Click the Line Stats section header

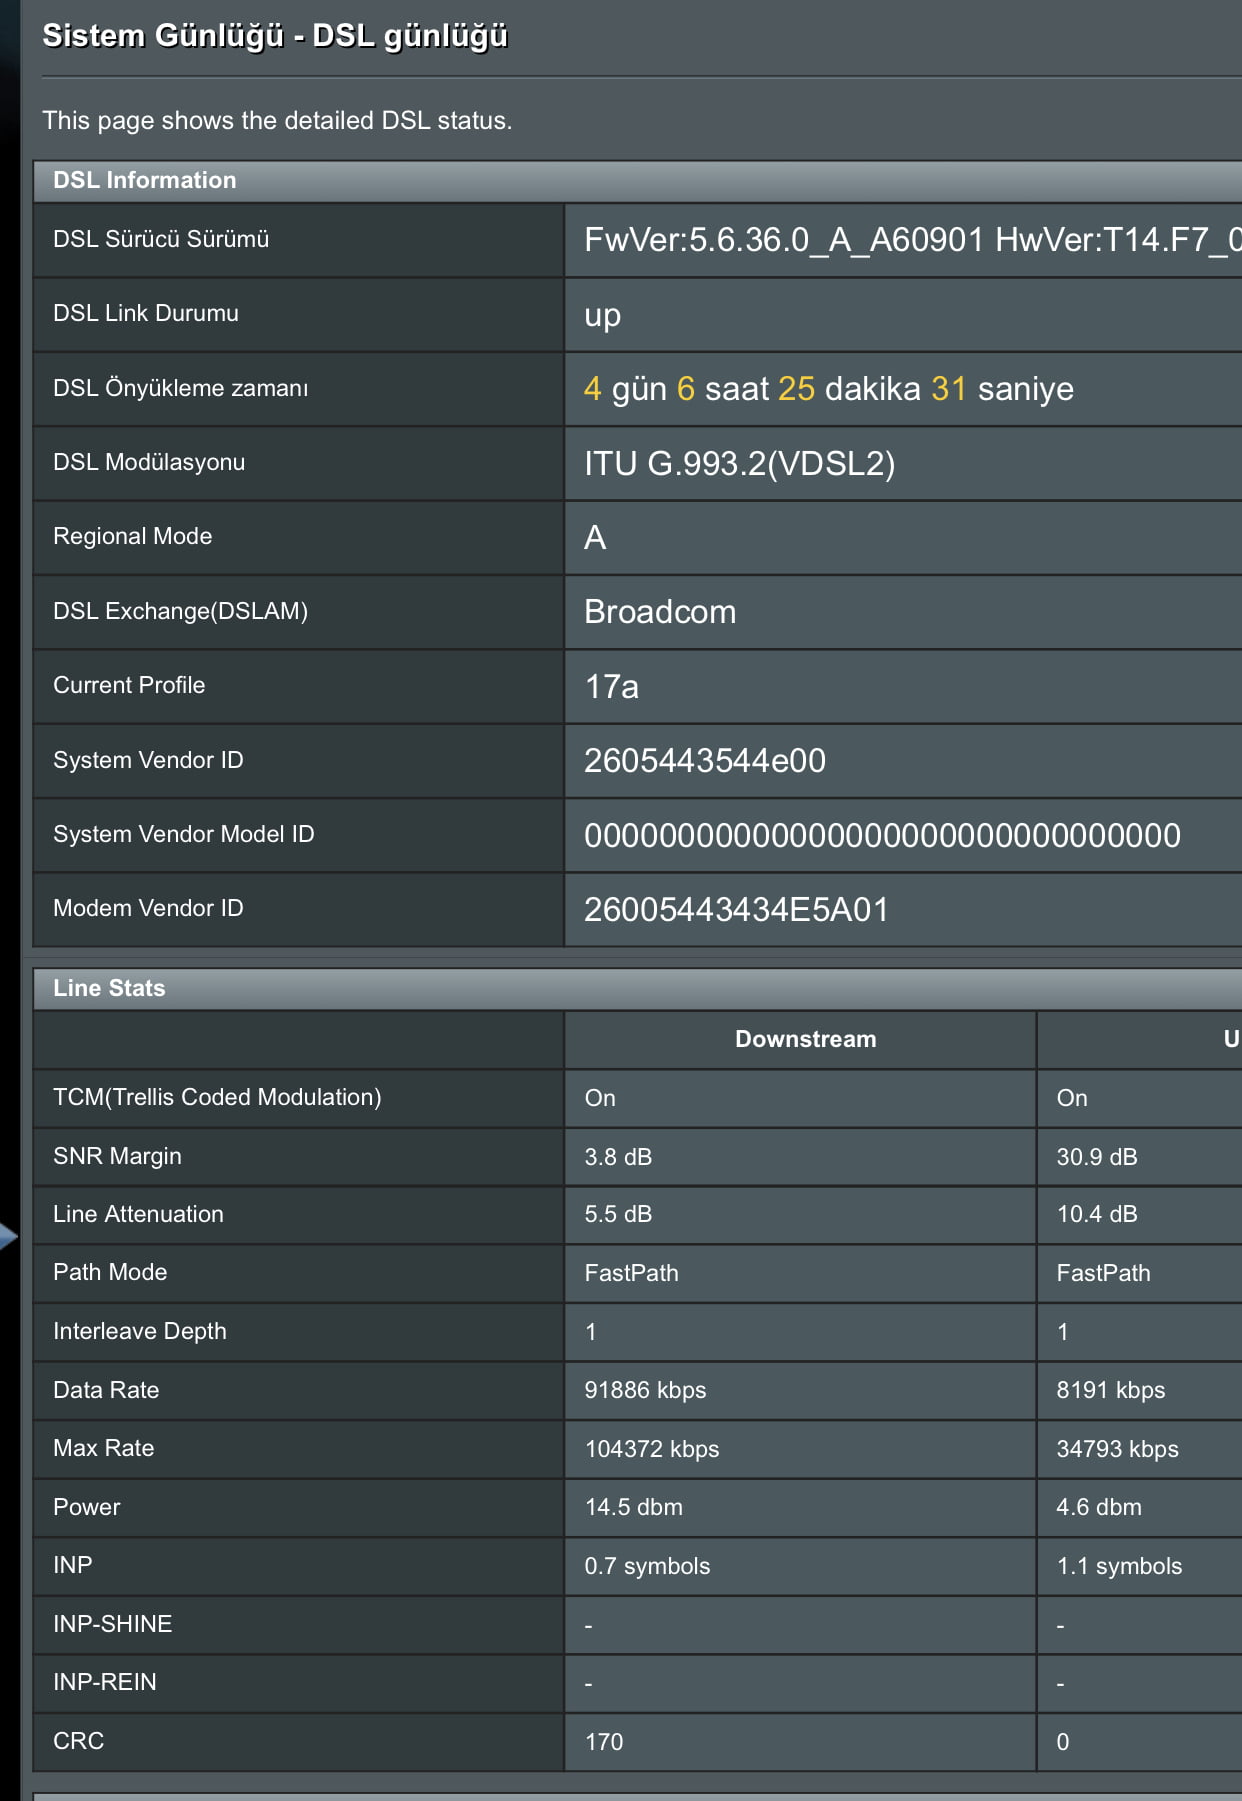[109, 988]
